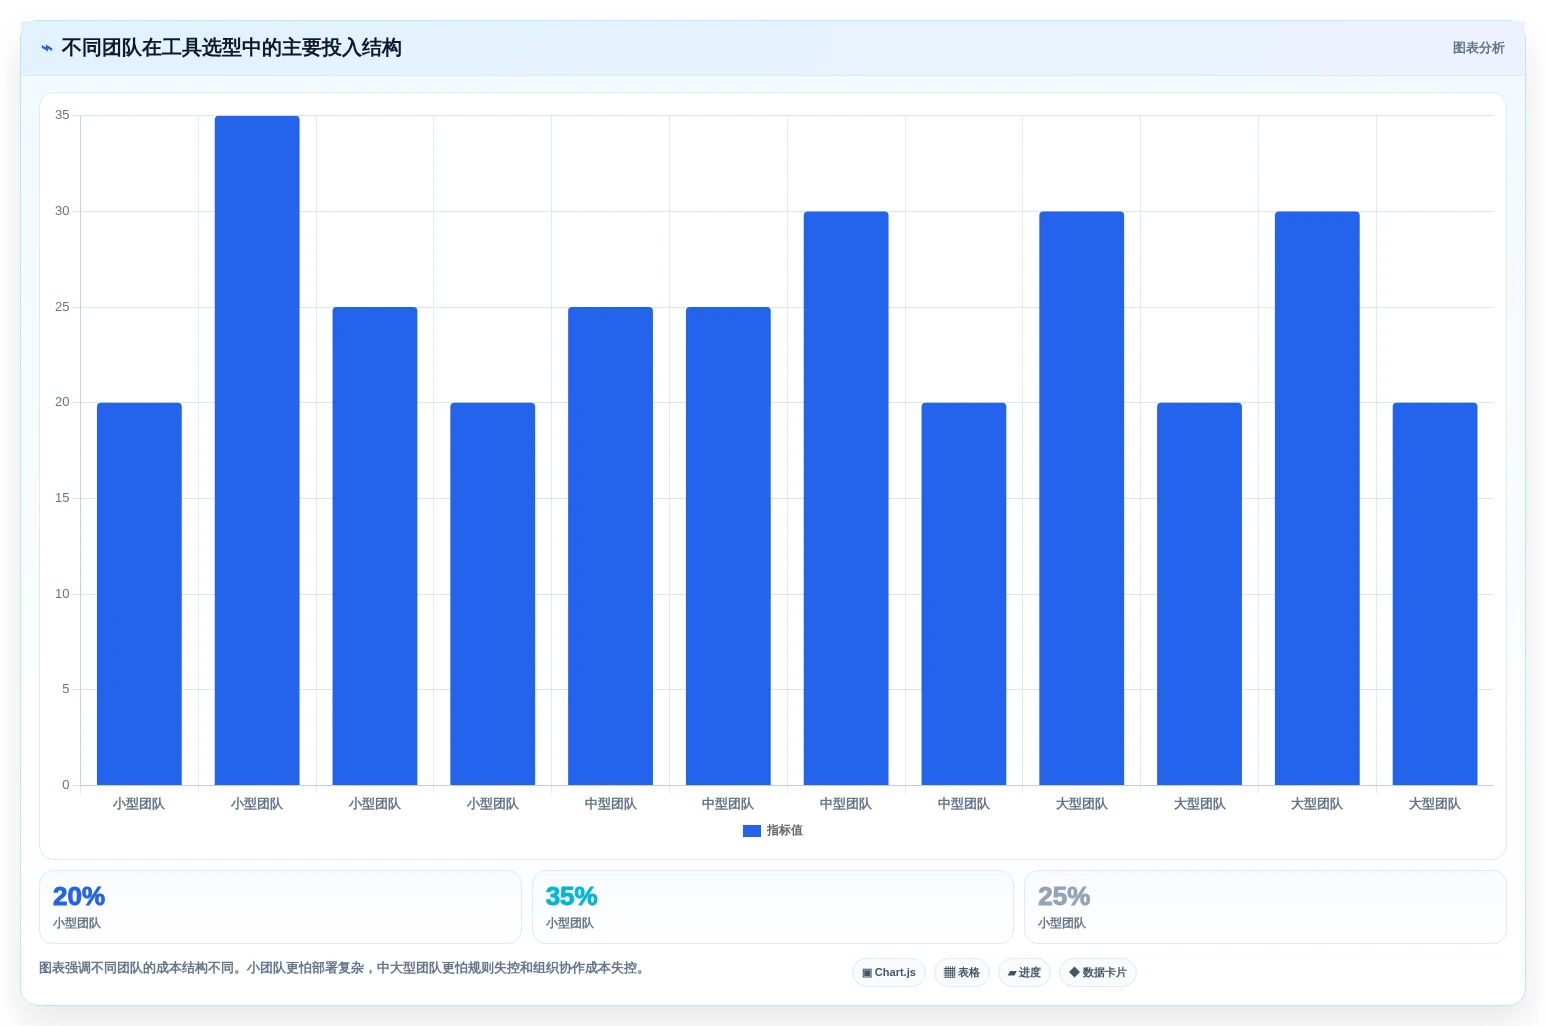Viewport: 1546px width, 1026px height.
Task: Click the y-axis label 0
Action: [x=66, y=785]
